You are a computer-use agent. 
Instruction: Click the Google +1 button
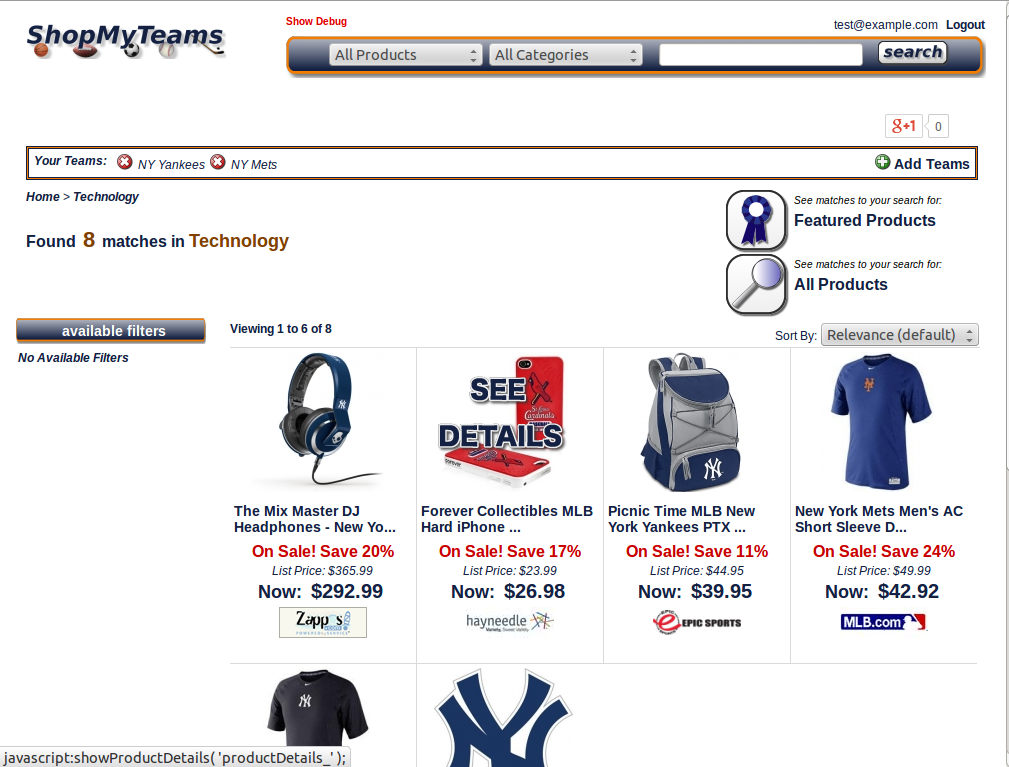tap(903, 126)
